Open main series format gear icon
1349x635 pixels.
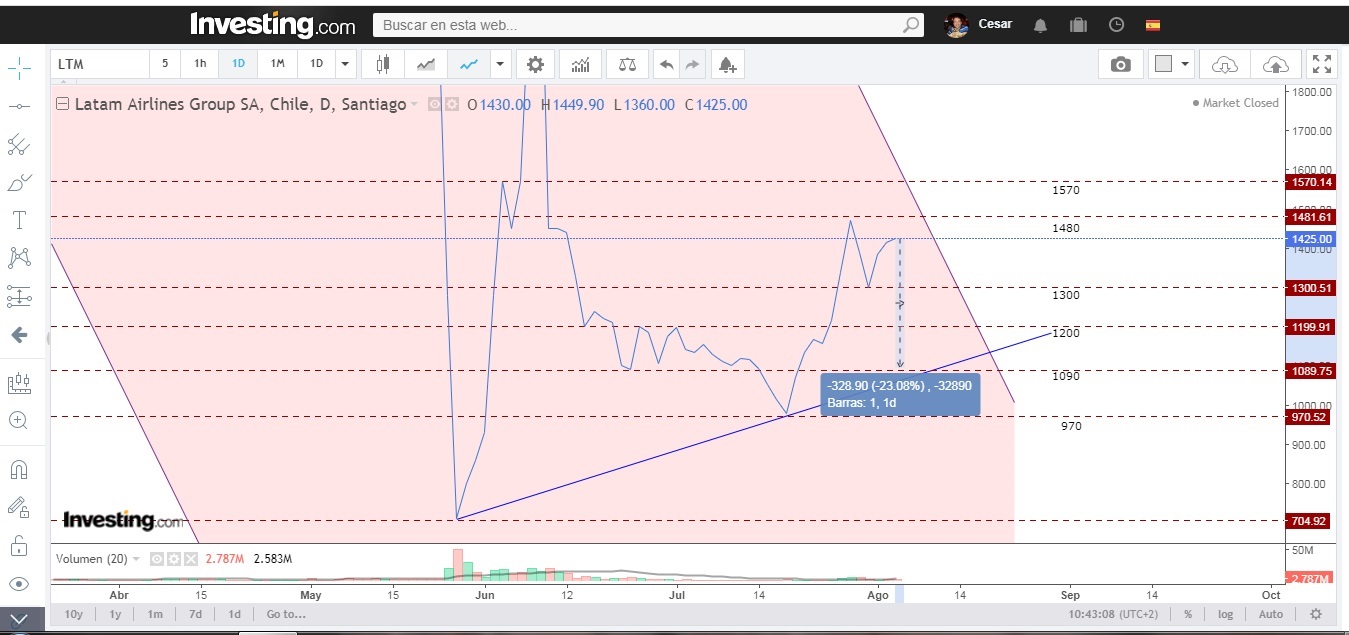451,104
